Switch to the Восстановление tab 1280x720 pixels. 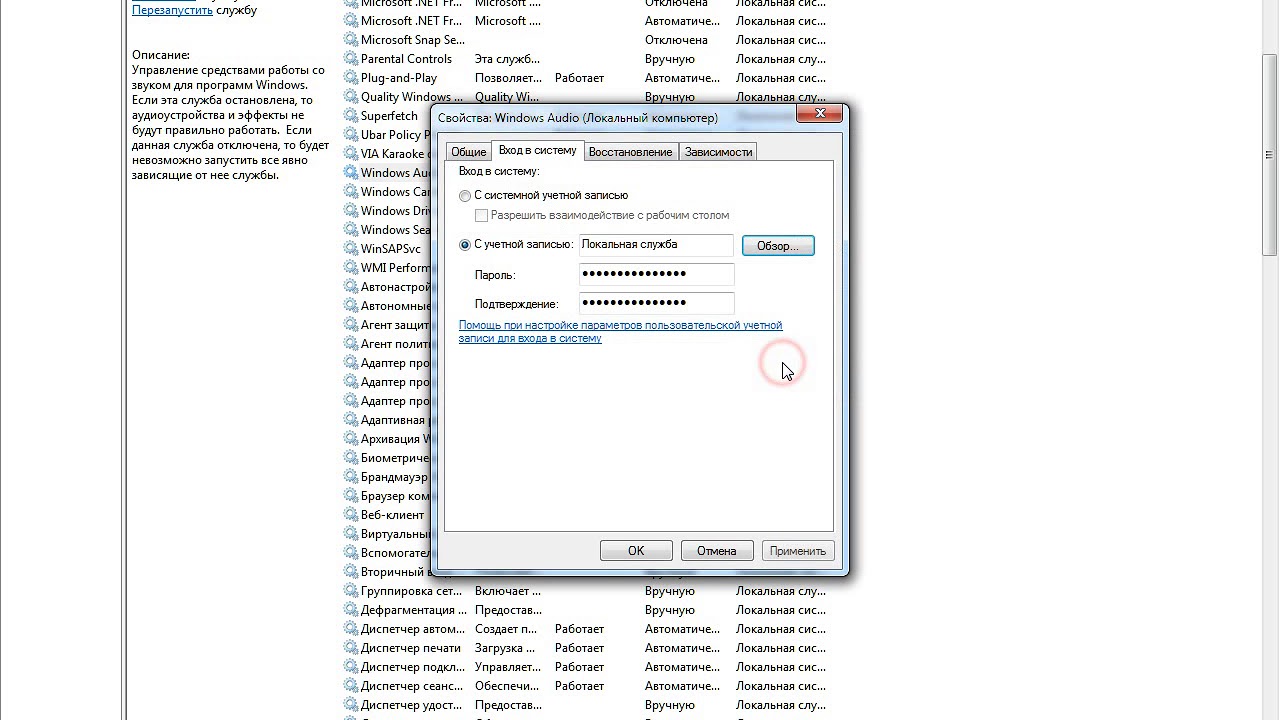pos(630,152)
